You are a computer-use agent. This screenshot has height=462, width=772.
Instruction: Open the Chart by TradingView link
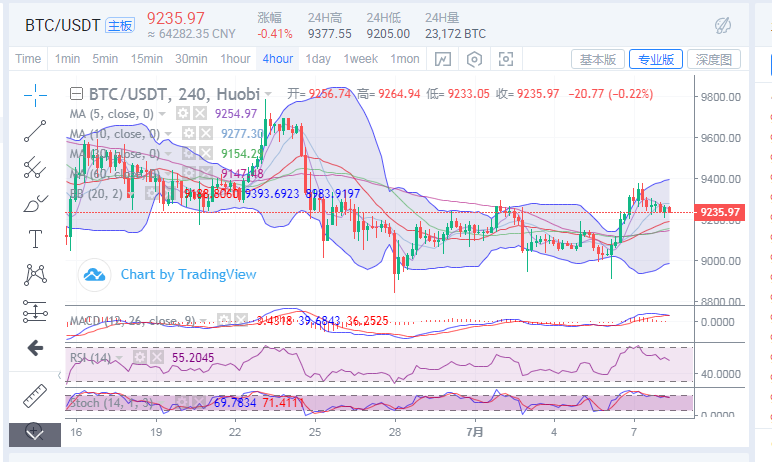tap(189, 274)
